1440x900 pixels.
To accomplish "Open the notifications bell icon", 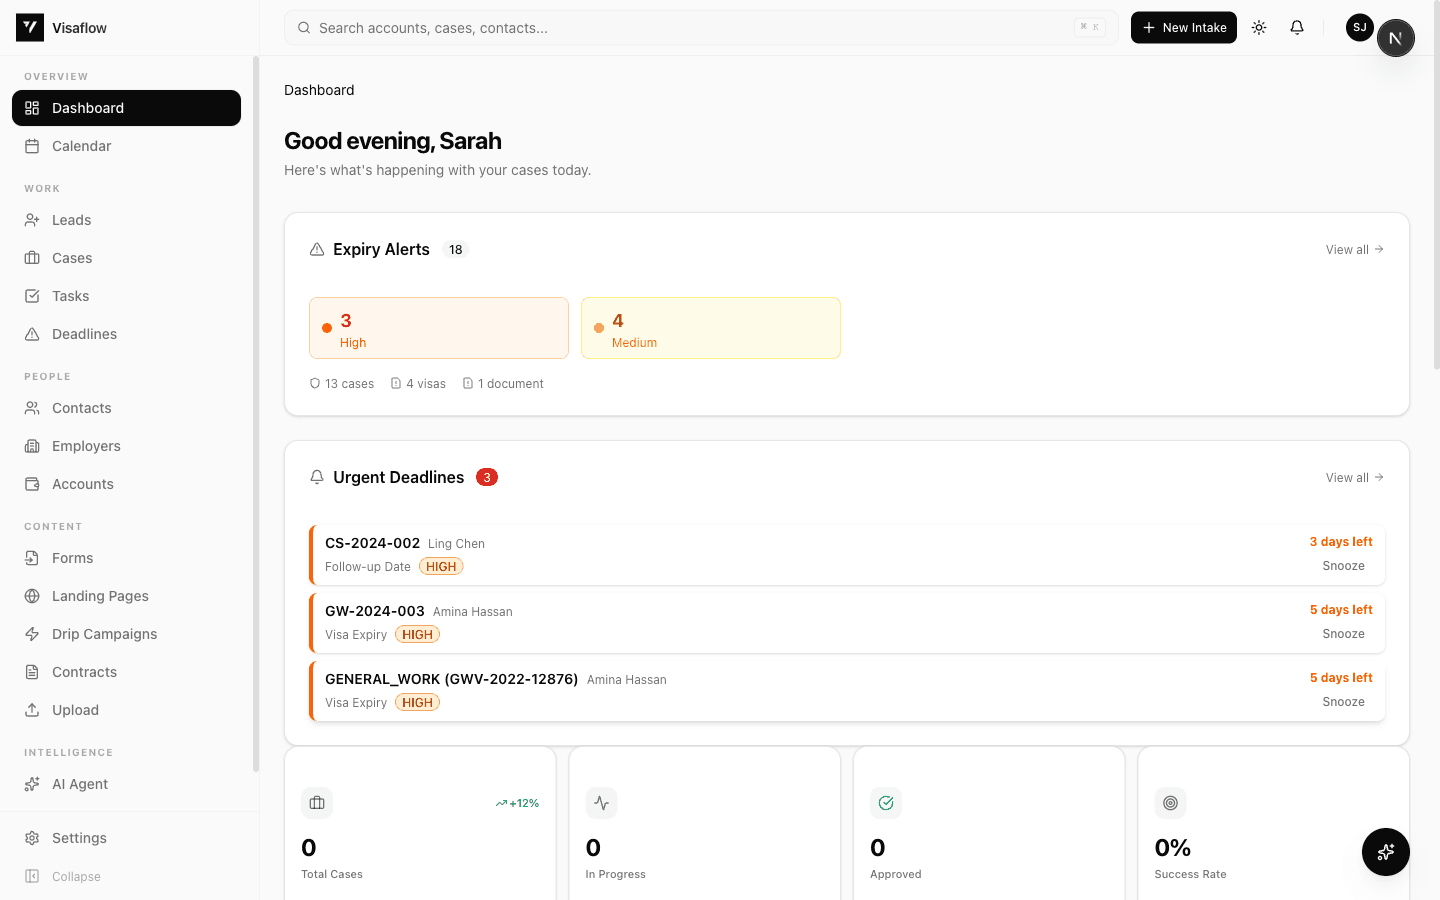I will [1297, 27].
